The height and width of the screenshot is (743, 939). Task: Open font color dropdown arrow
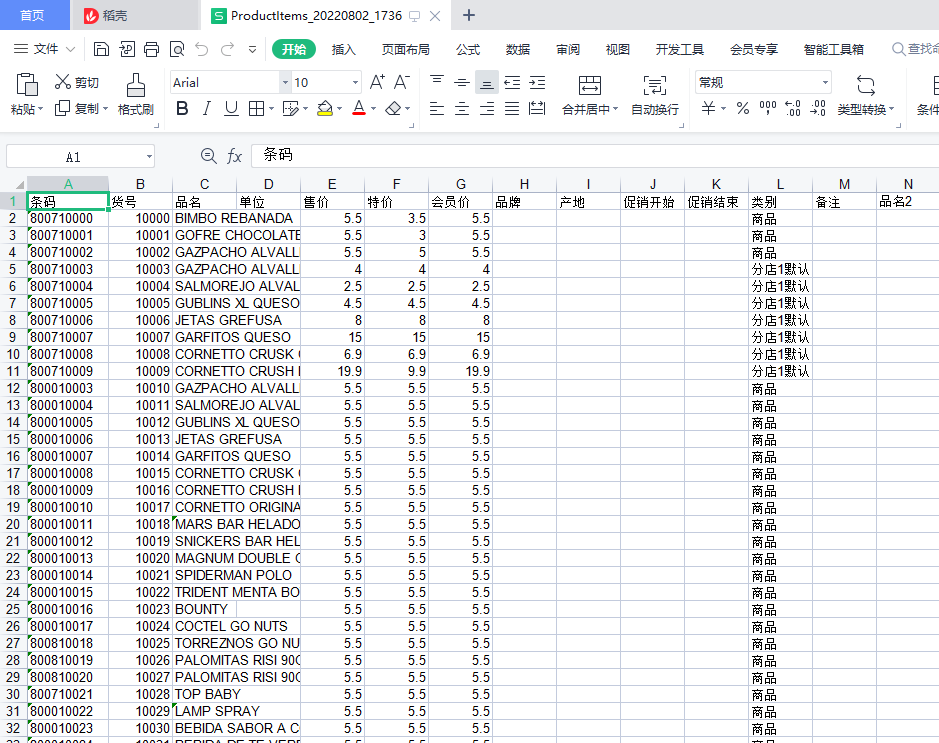click(x=373, y=108)
